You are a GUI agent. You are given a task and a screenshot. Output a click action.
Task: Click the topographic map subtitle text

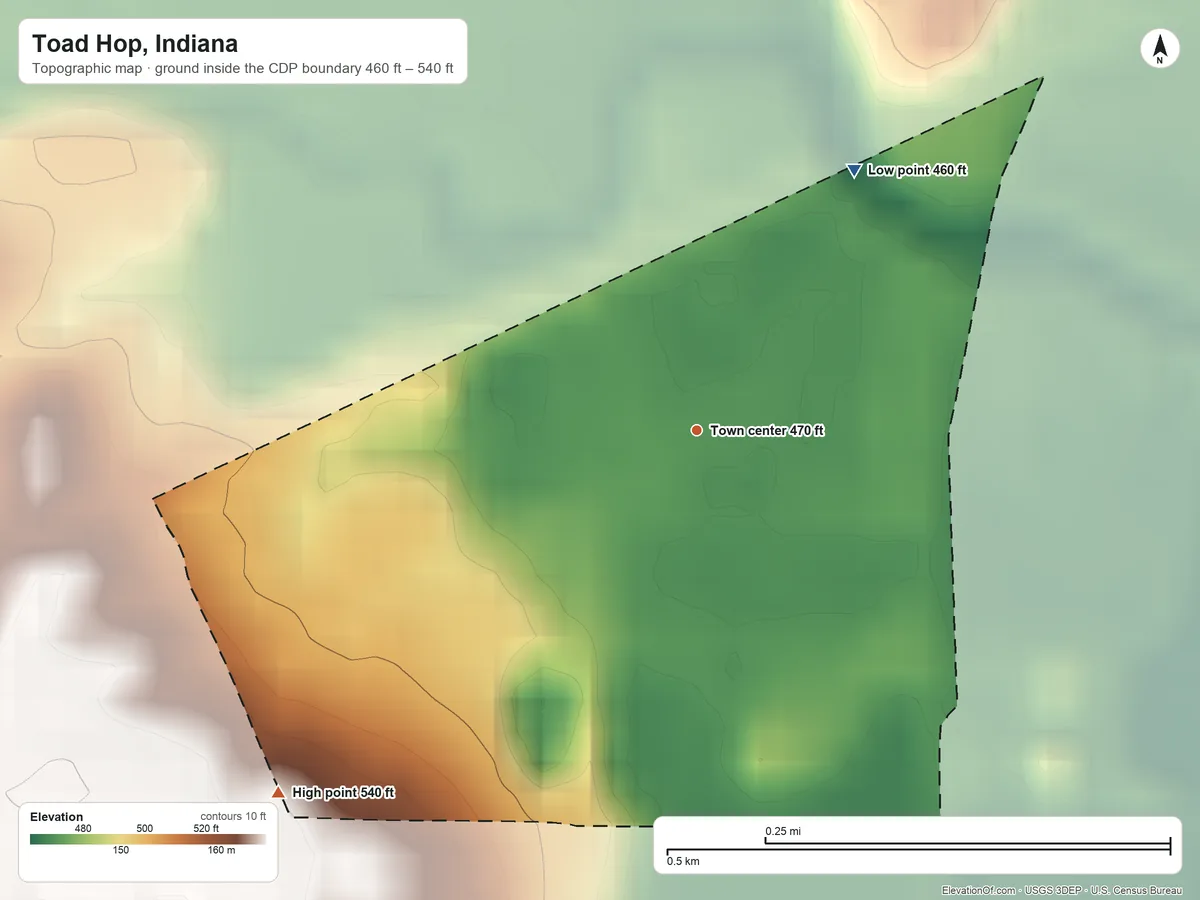[243, 70]
